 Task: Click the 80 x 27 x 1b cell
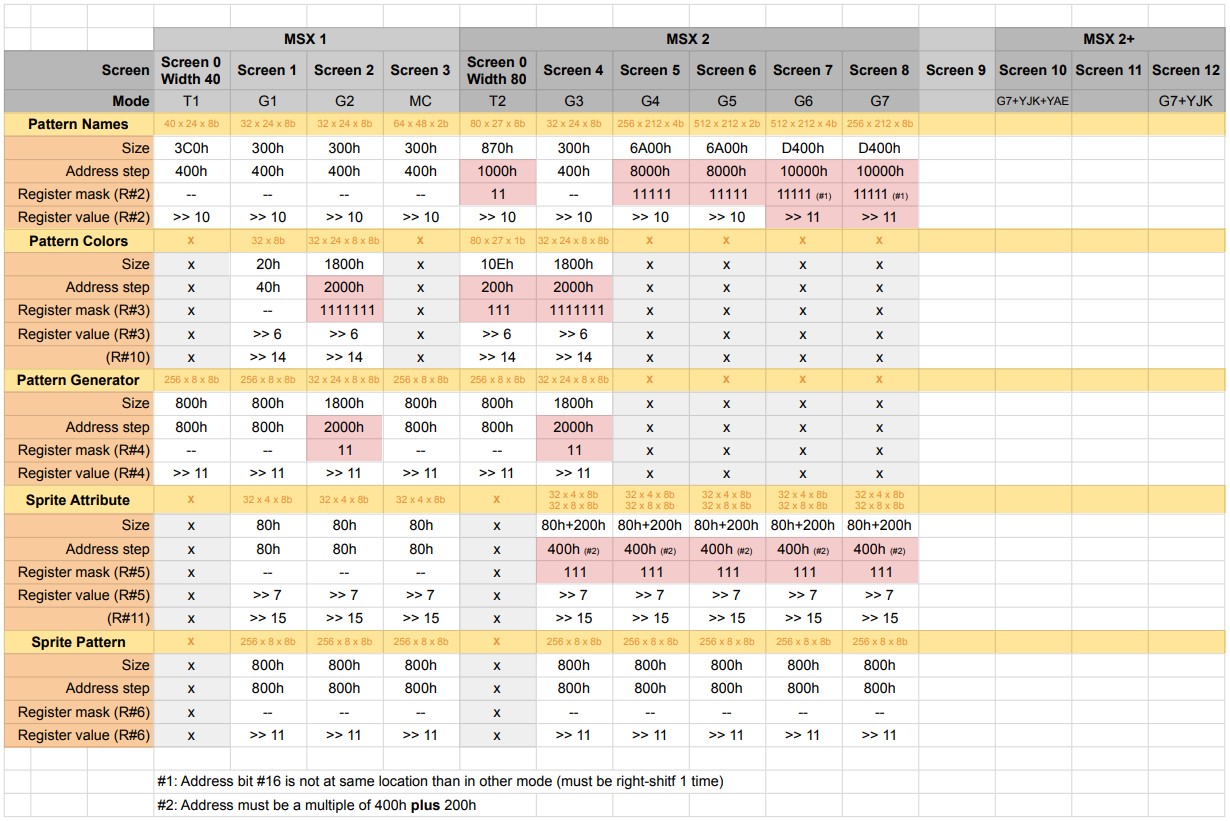[x=497, y=241]
